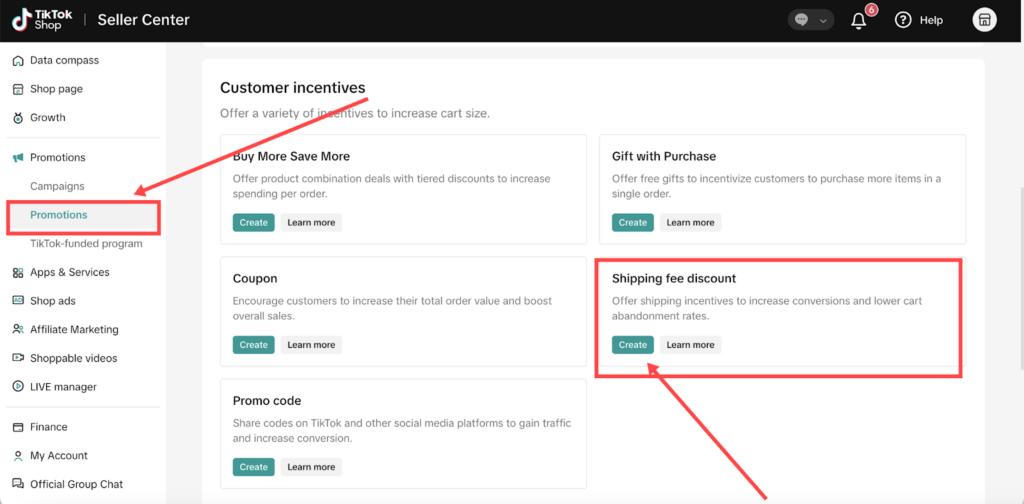Open the Finance page
1024x504 pixels.
48,427
